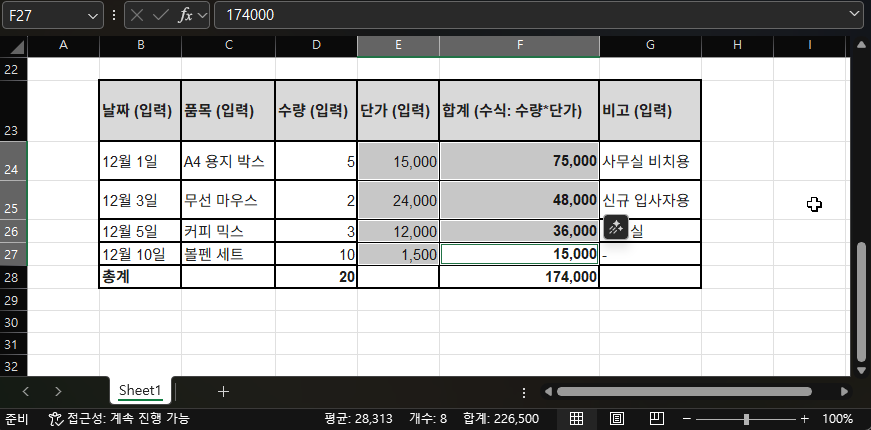Click the Cancel X icon in formula bar
Screen dimensions: 871x430
pos(137,15)
